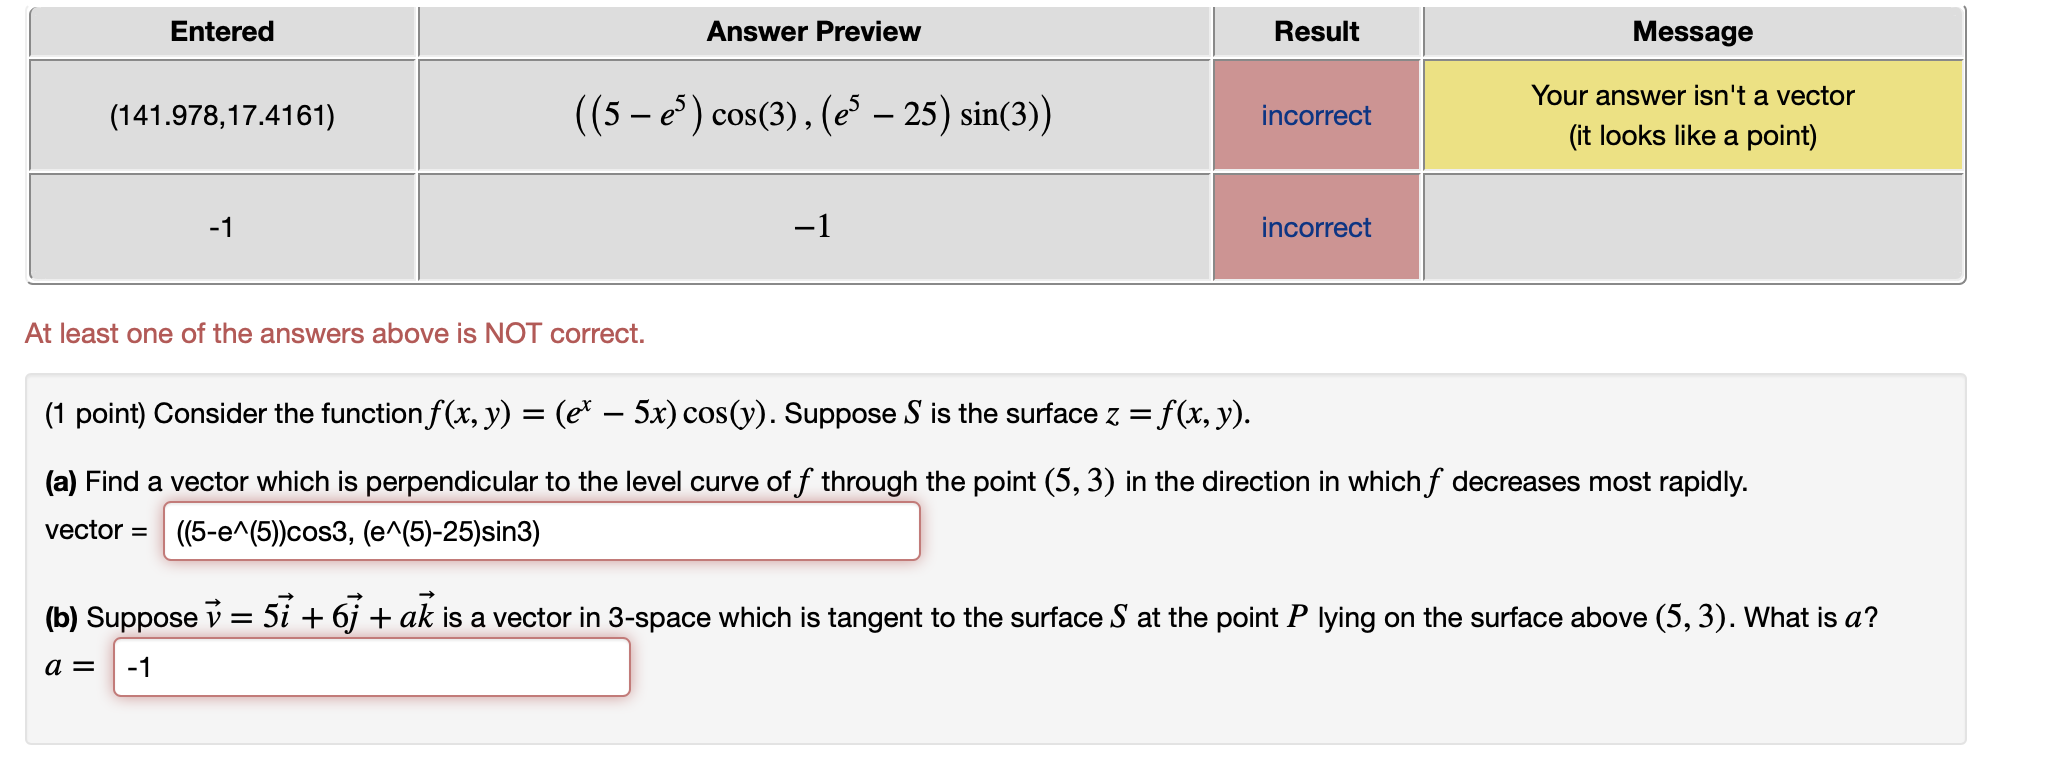Click the yellow answer isn't a vector message
This screenshot has width=2066, height=764.
pos(1692,115)
